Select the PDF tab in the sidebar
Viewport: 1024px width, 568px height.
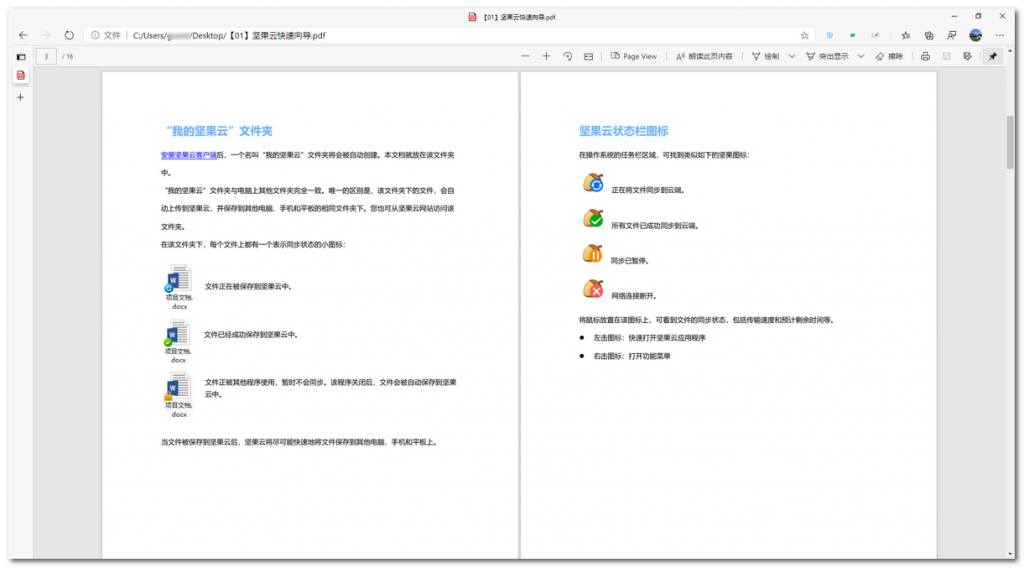point(20,76)
